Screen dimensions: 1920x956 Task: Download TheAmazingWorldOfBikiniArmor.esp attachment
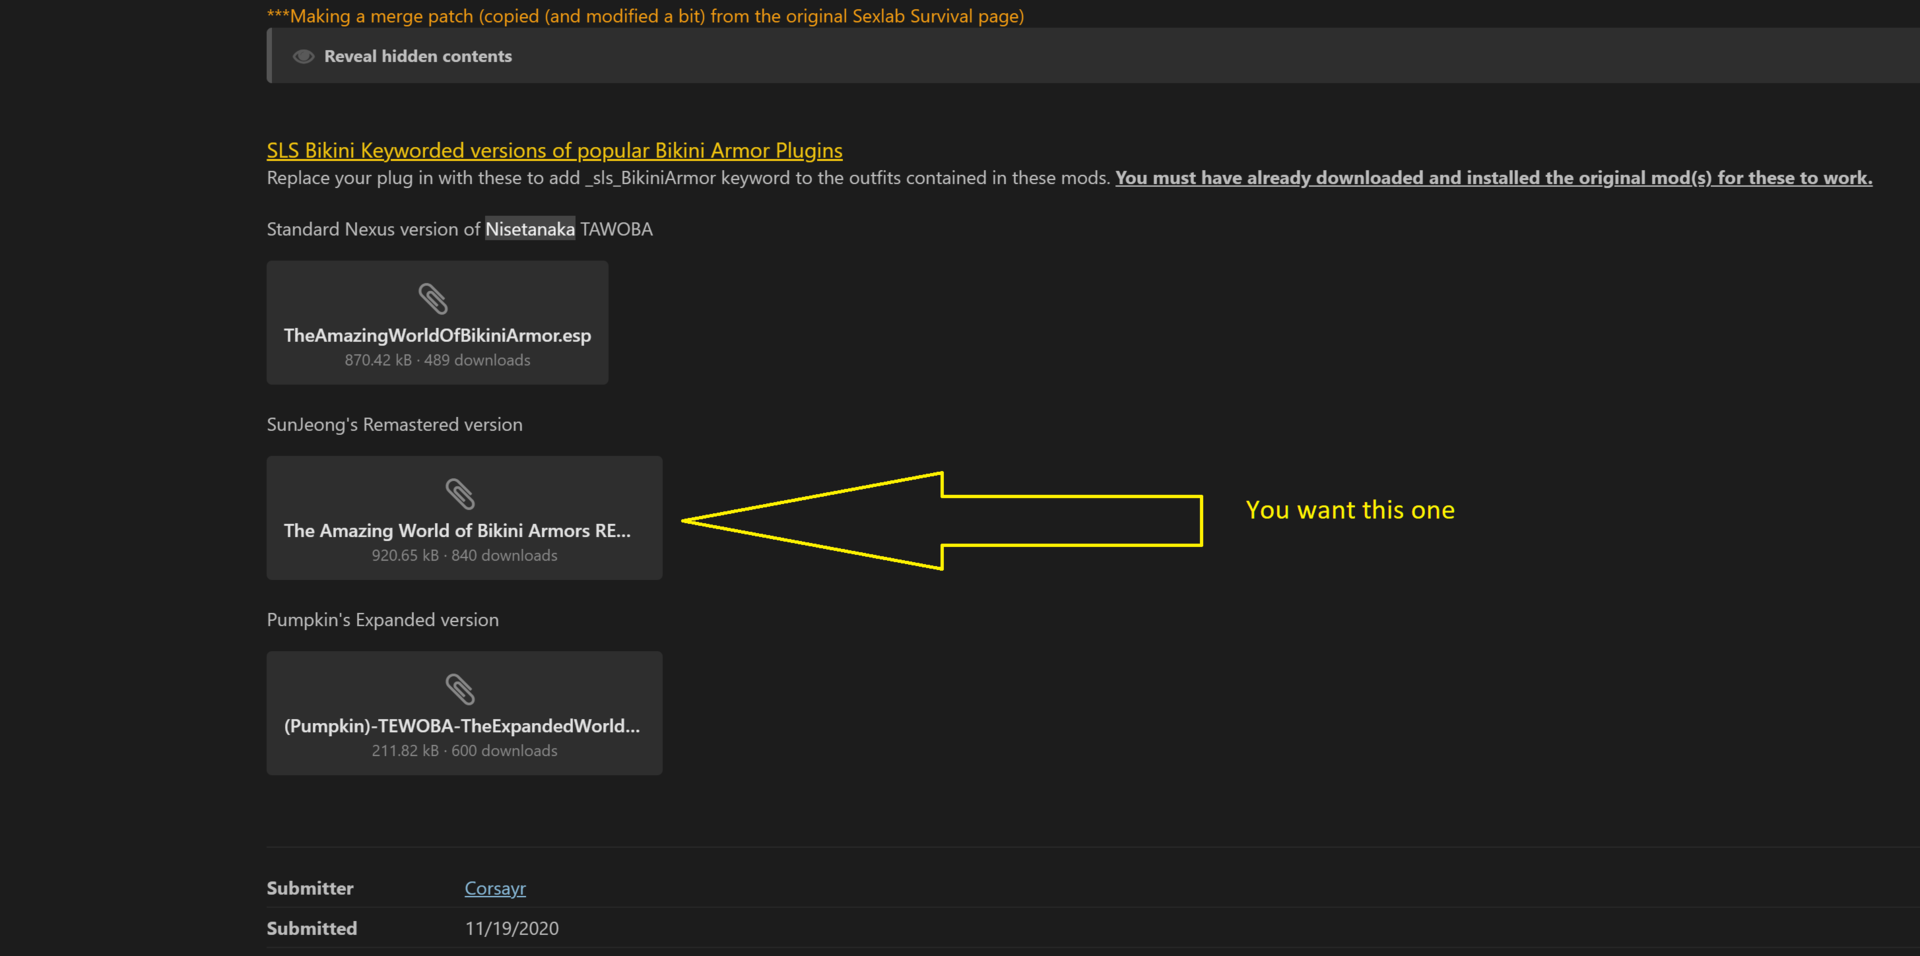point(437,323)
